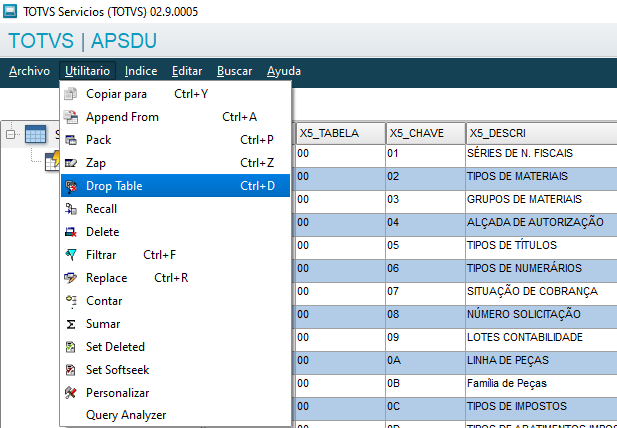This screenshot has width=617, height=428.
Task: Click the Copiar para menu icon
Action: coord(71,94)
